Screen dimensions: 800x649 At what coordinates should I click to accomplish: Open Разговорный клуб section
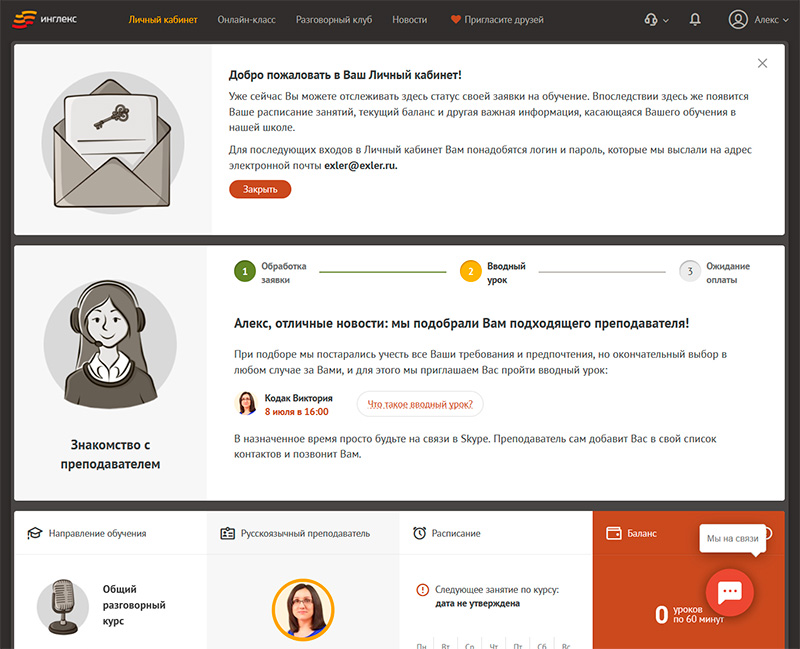click(334, 20)
